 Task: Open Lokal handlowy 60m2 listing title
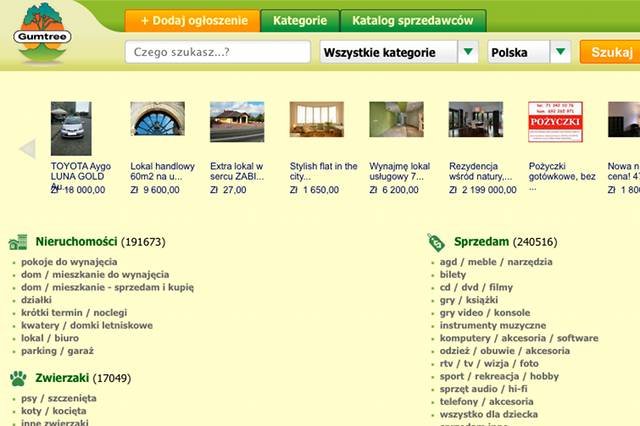pos(162,171)
